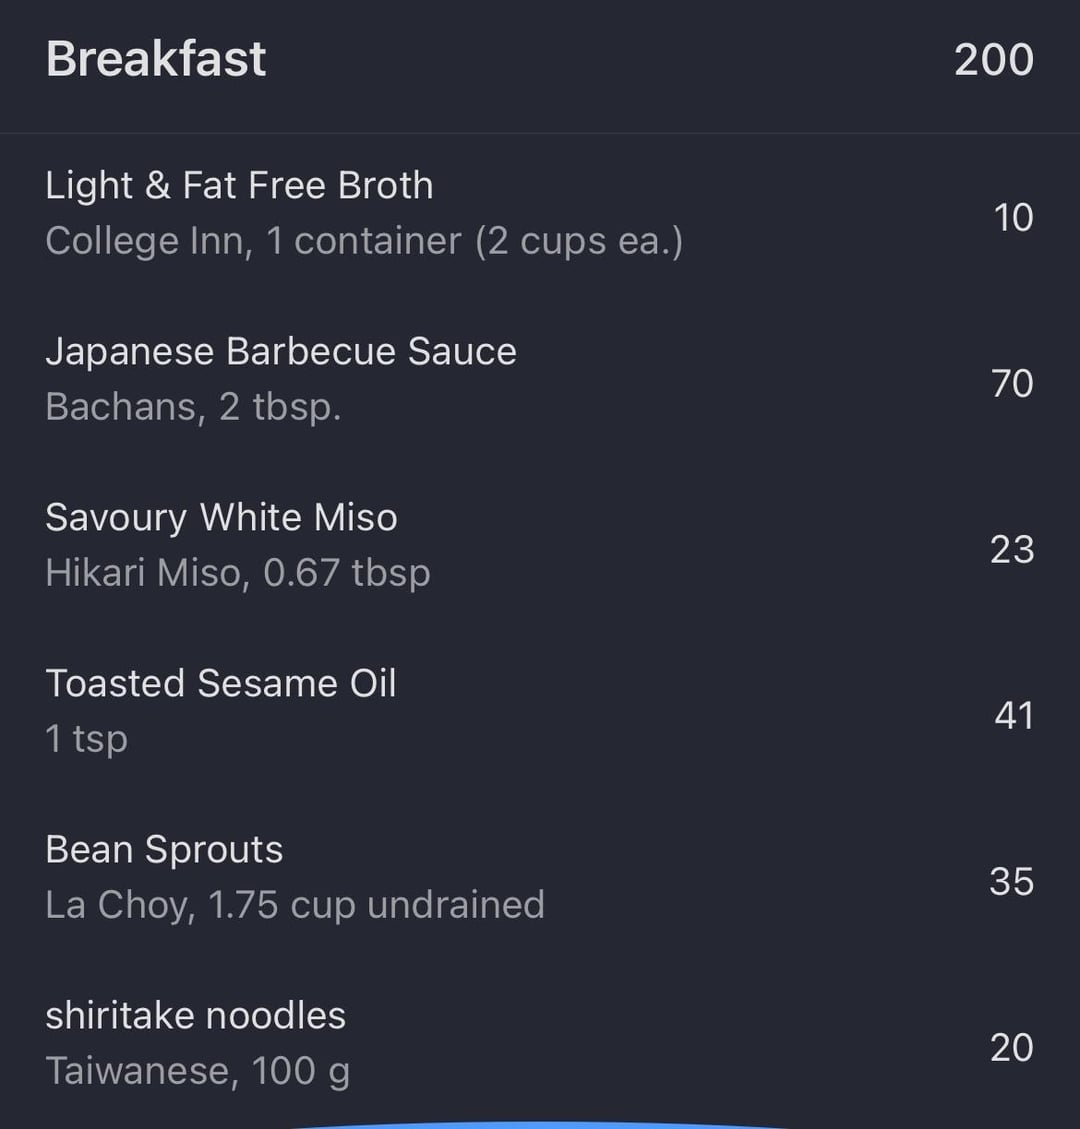Tap the 10 calorie value for broth
The height and width of the screenshot is (1129, 1080).
click(x=1013, y=217)
